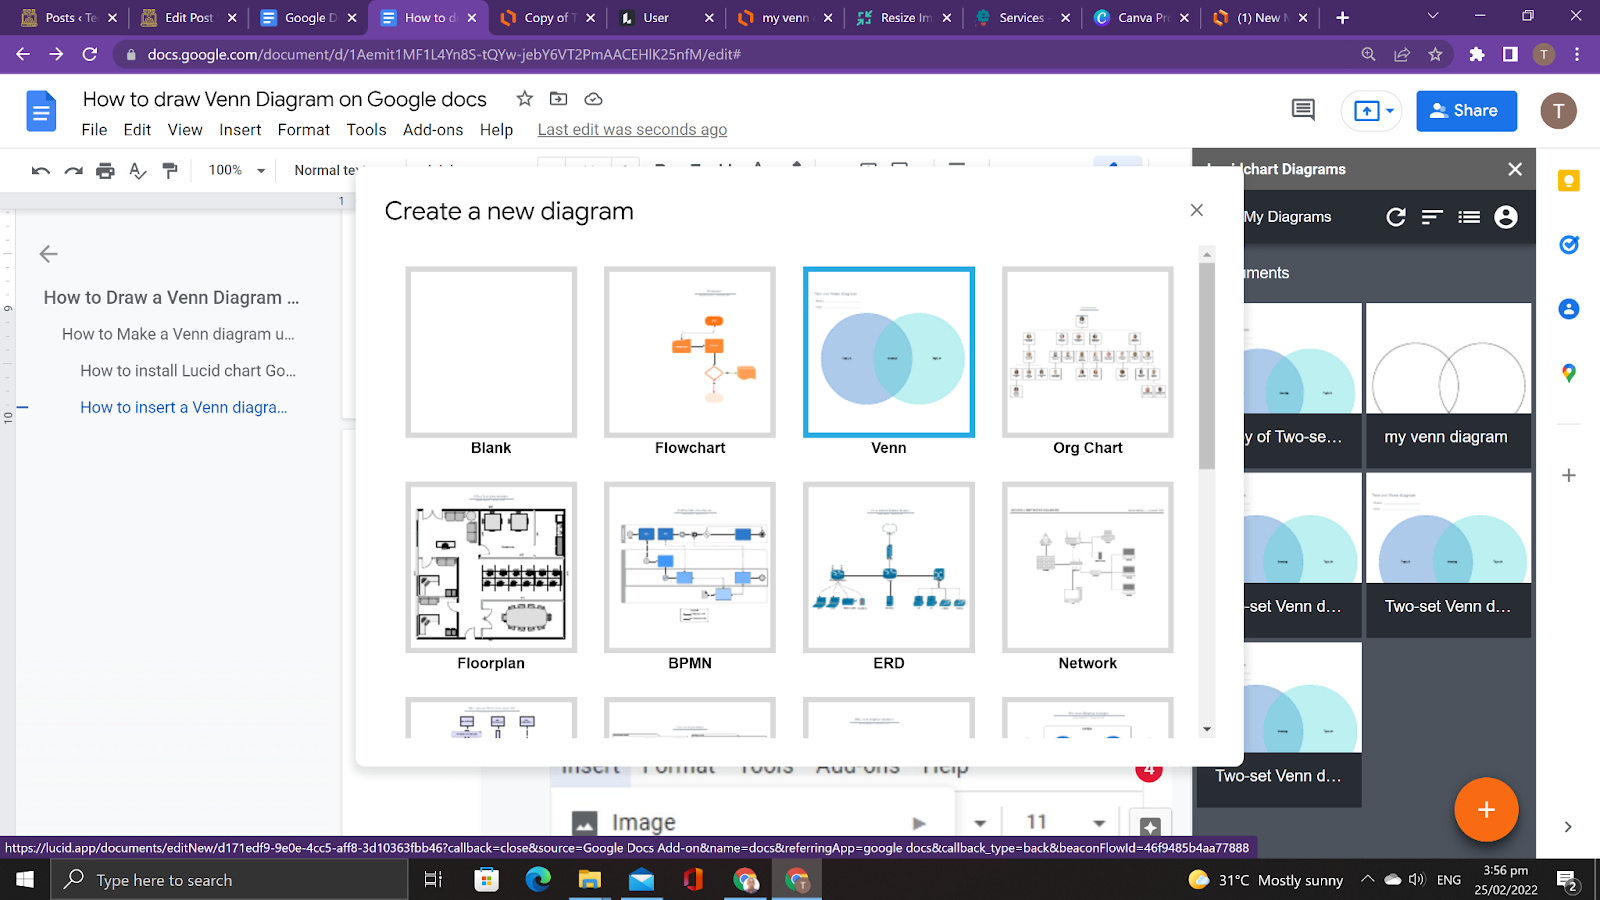Screen dimensions: 1600x900
Task: Close the Lucidchart Diagrams panel
Action: (1515, 169)
